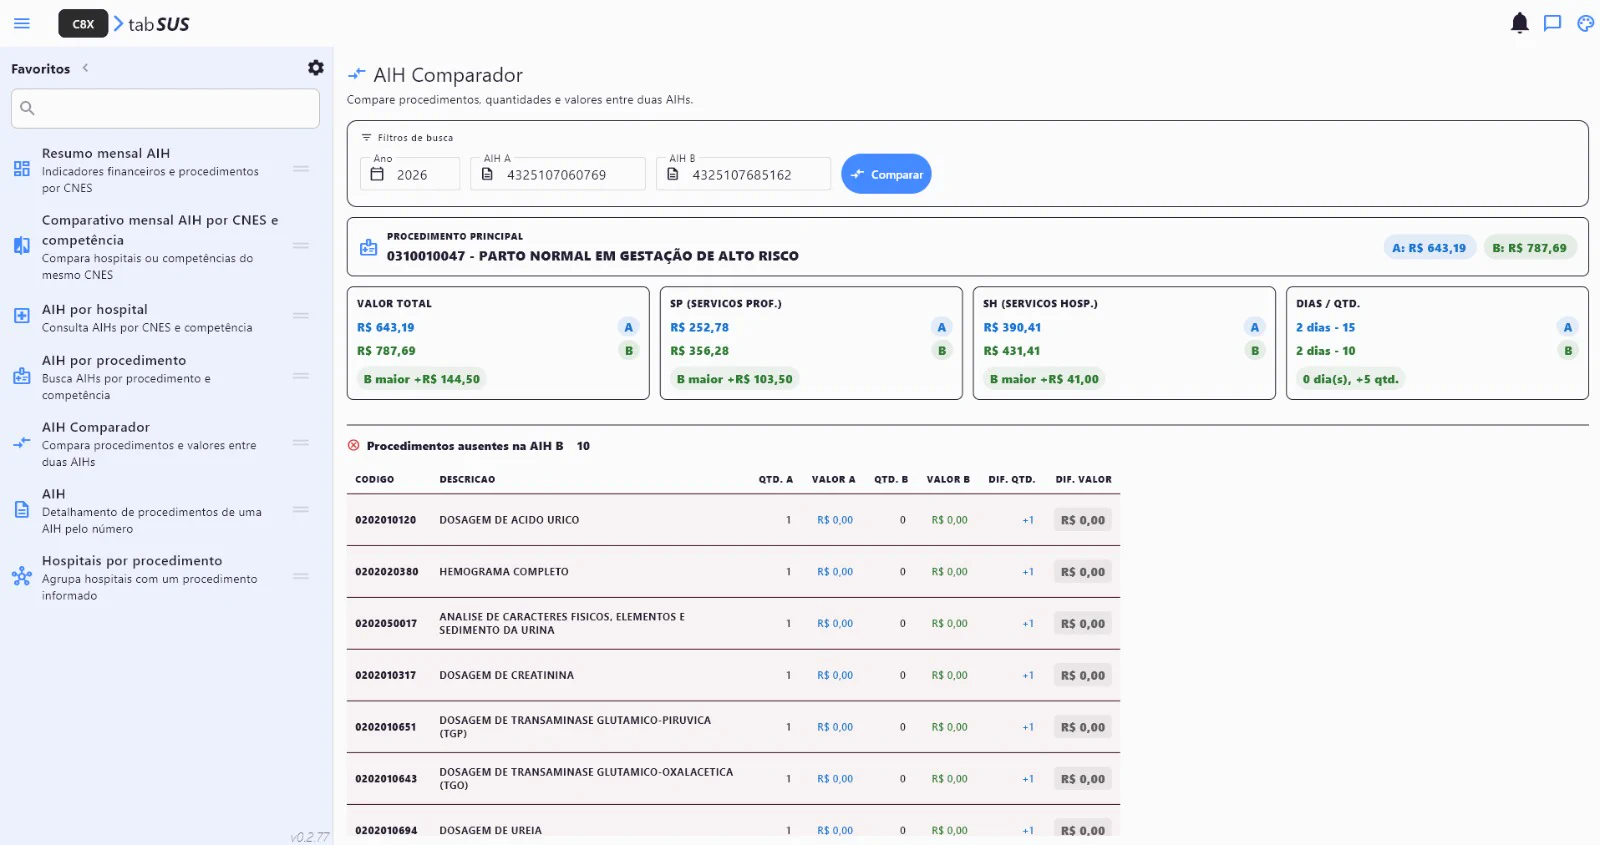This screenshot has width=1600, height=845.
Task: Open the chat feedback icon
Action: tap(1552, 23)
